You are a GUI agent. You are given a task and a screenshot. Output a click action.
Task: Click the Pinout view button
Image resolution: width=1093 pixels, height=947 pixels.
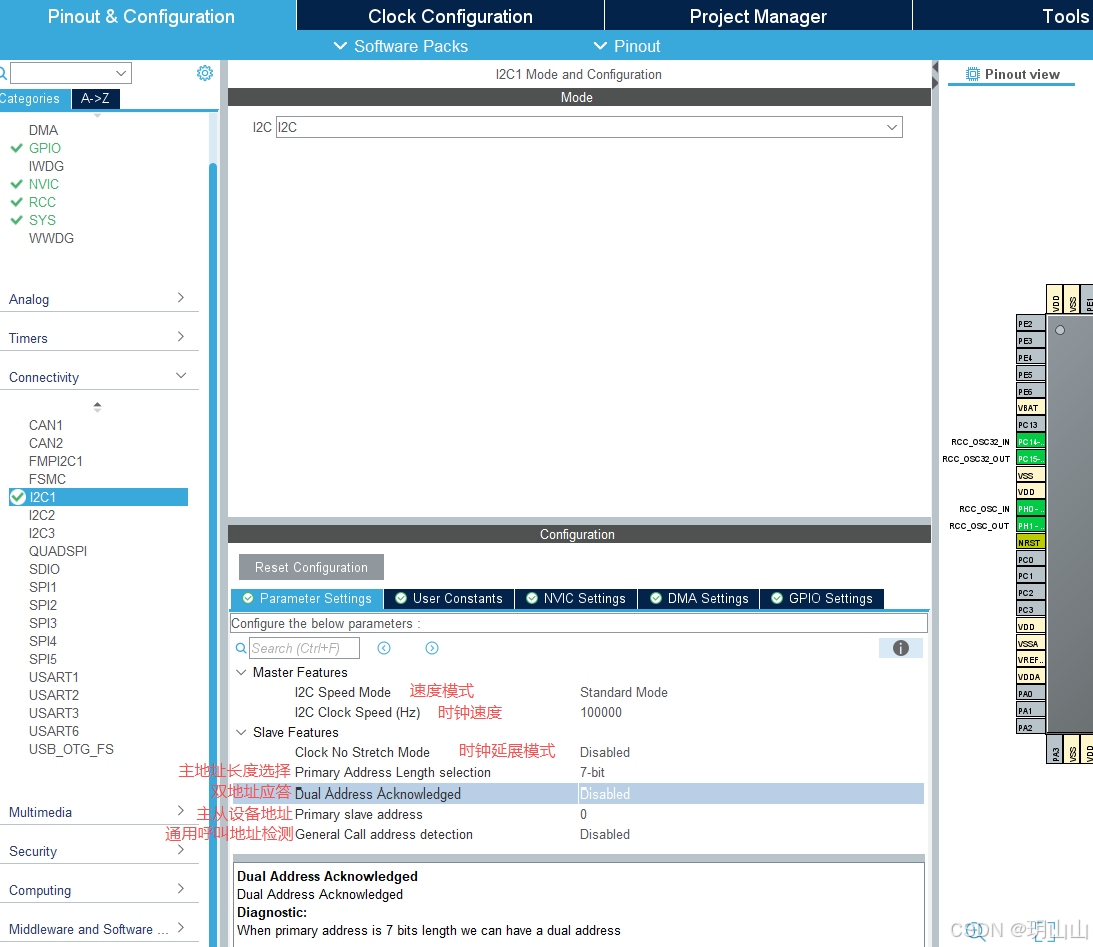[1012, 74]
